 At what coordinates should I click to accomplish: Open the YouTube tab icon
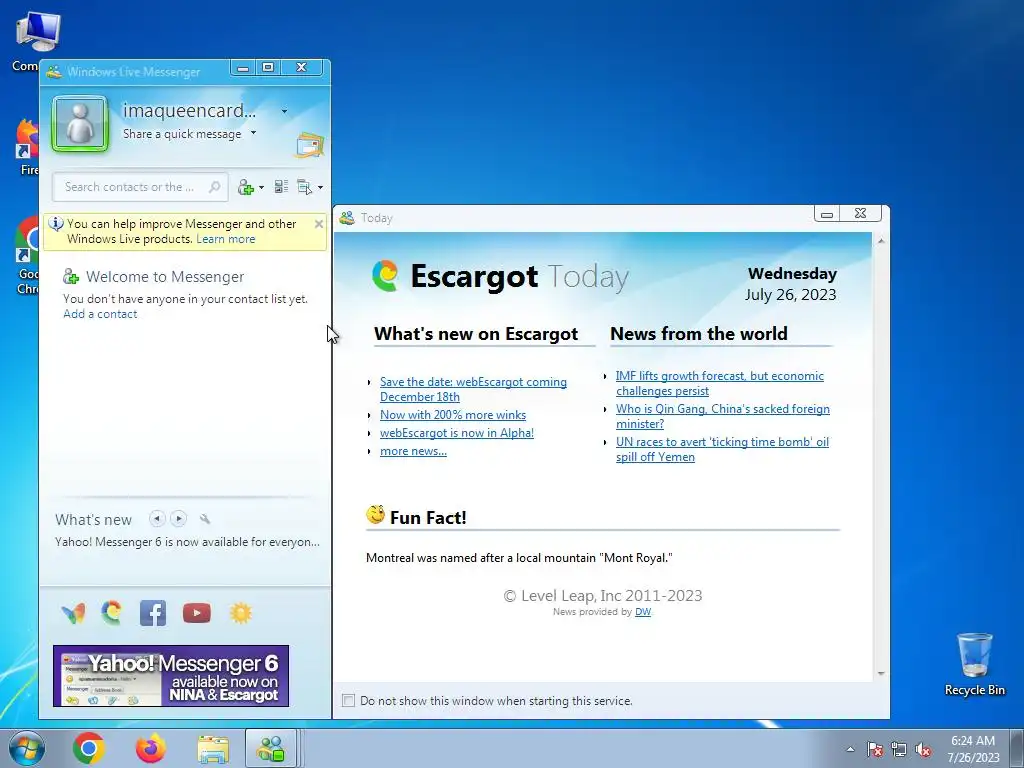click(197, 613)
